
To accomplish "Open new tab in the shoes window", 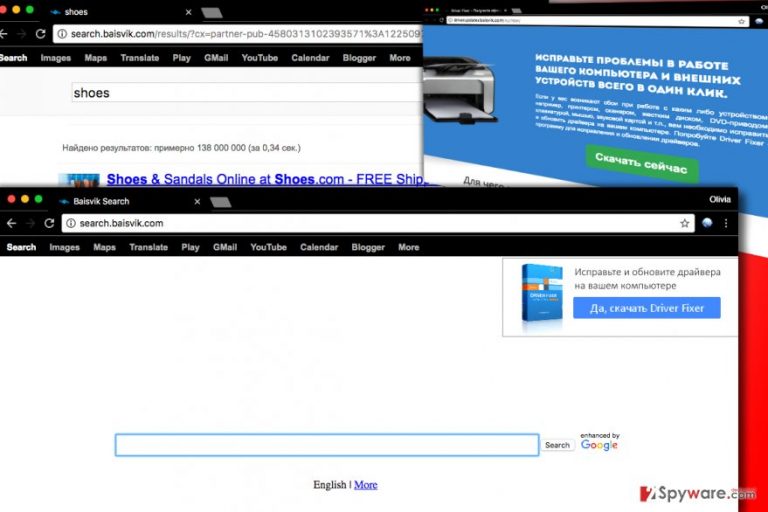I will point(212,13).
